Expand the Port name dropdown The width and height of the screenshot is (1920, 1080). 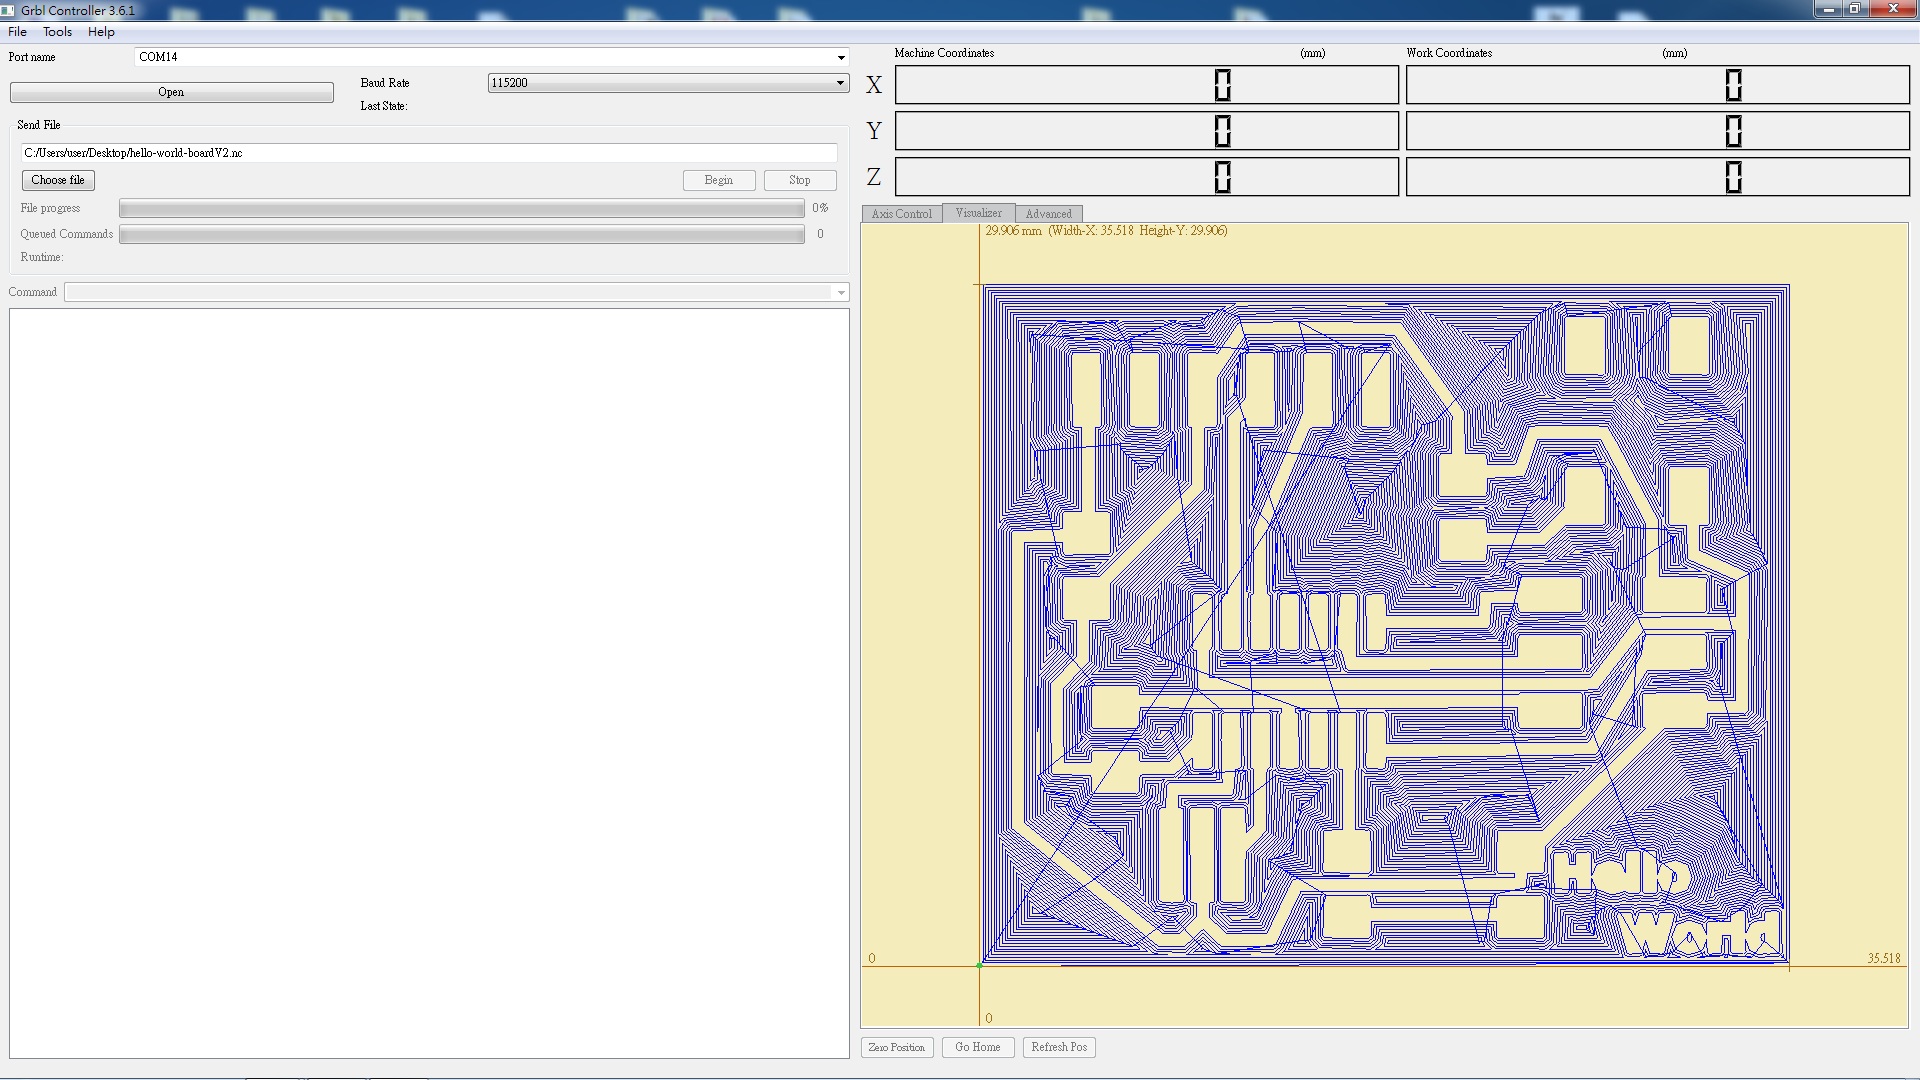[839, 57]
